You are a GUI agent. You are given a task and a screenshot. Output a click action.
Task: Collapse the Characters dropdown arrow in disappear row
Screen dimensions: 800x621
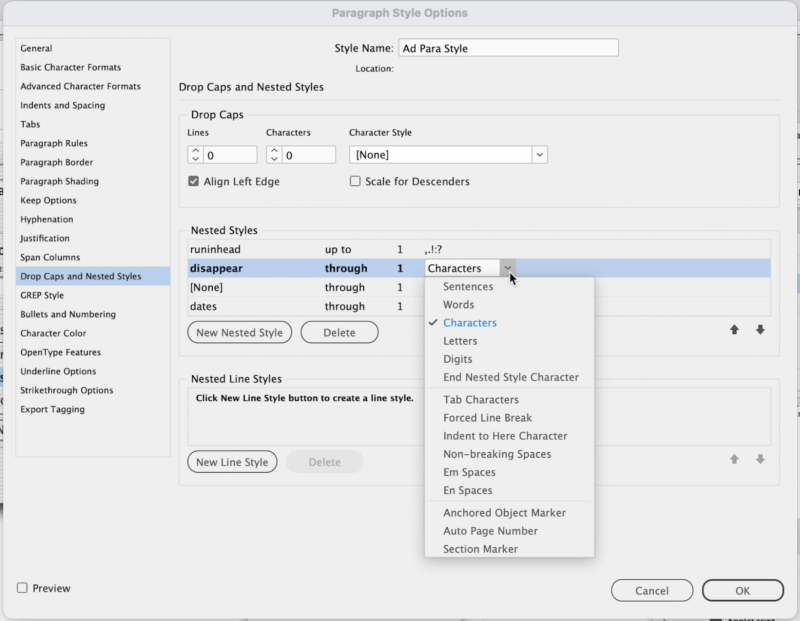point(508,268)
